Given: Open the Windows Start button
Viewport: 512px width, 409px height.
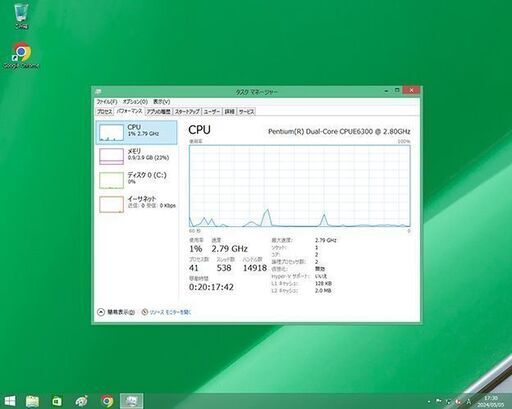Looking at the screenshot, I should [10, 401].
